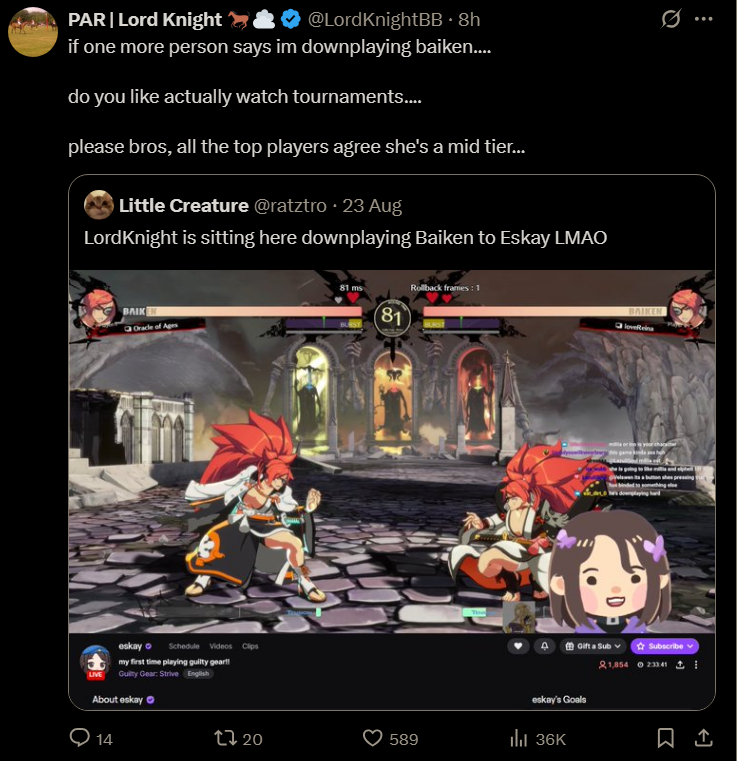Open the PAR | Lord Knight display name
The image size is (737, 761).
click(145, 19)
